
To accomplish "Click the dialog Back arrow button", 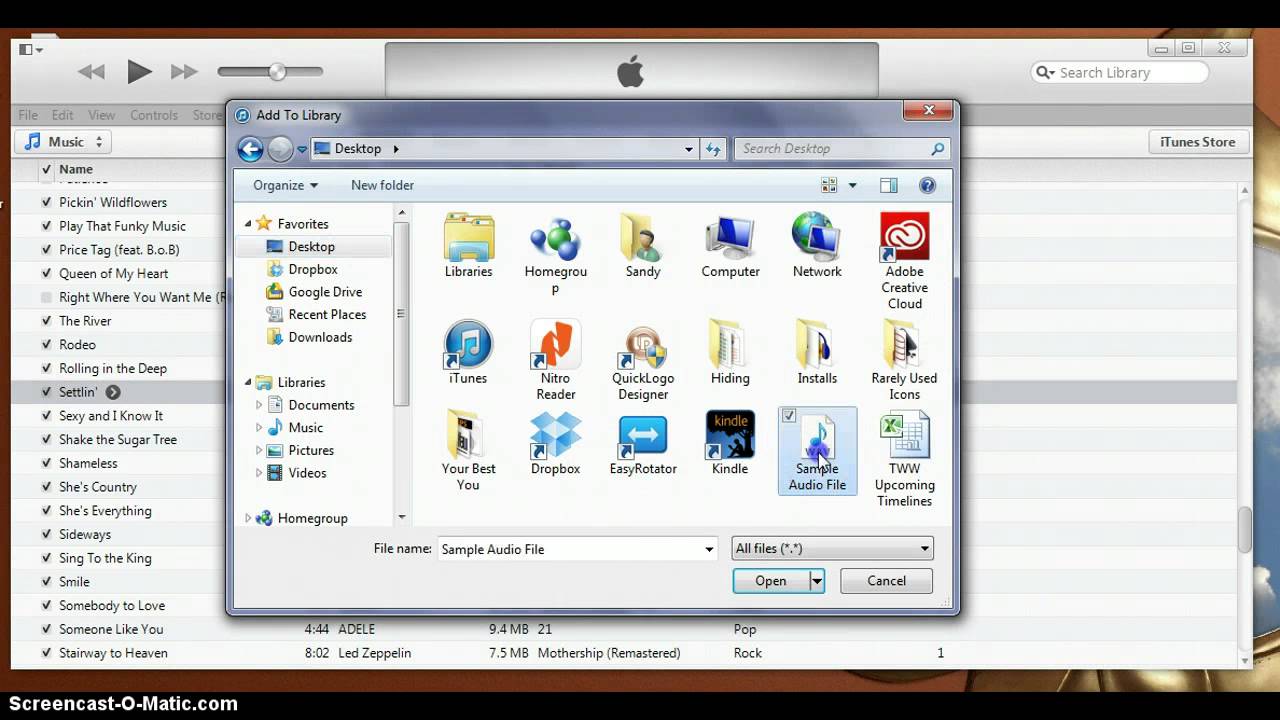I will point(250,149).
